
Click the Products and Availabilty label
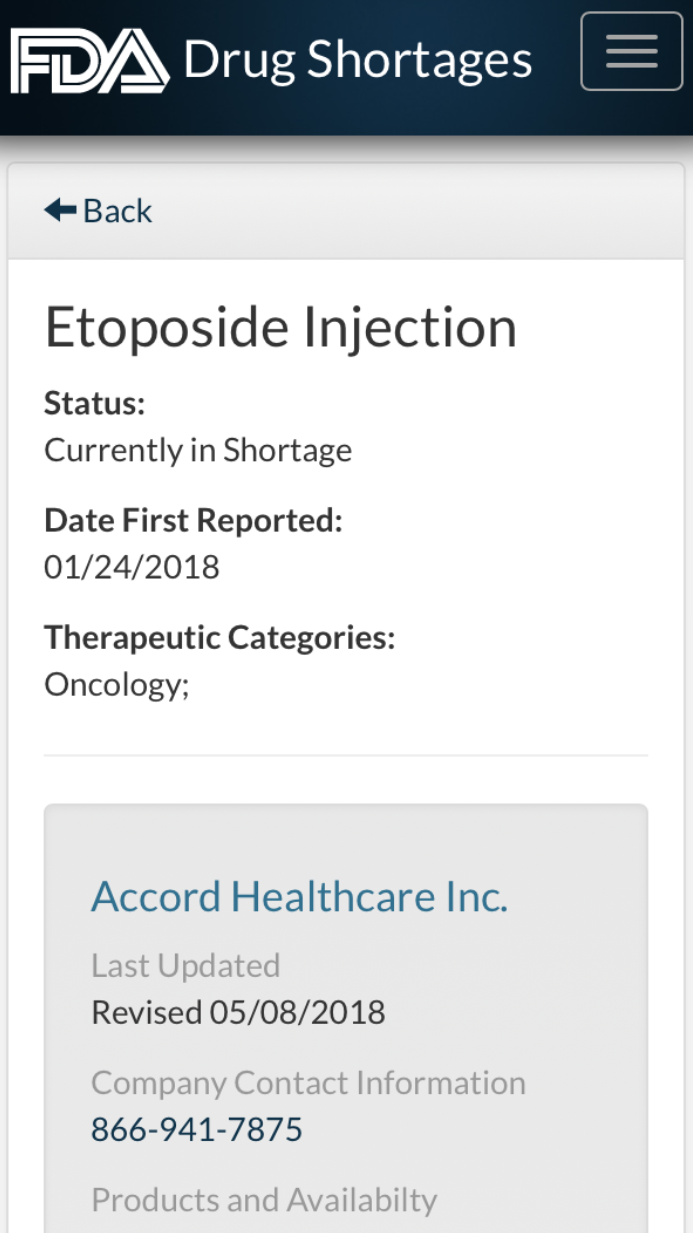(x=264, y=1199)
